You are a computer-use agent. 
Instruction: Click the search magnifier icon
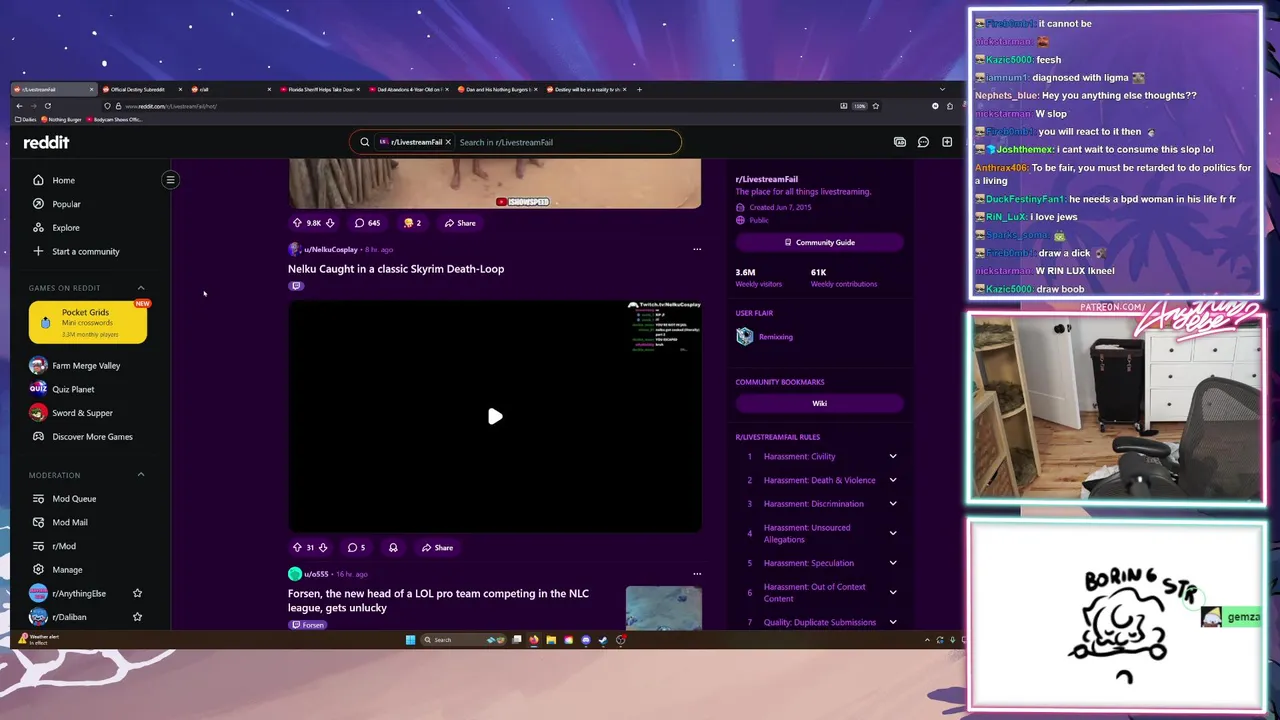click(364, 142)
